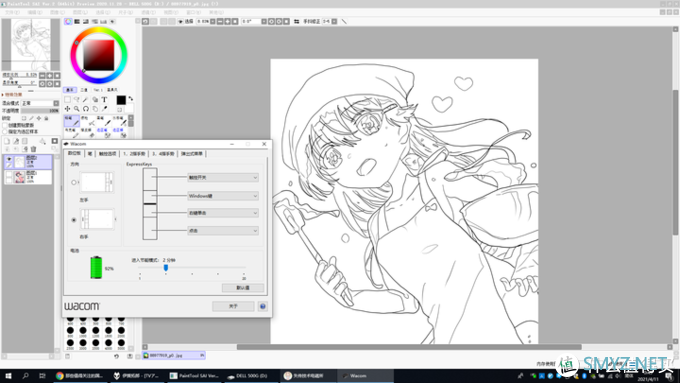
Task: Toggle the selection source checkbox
Action: [5, 131]
